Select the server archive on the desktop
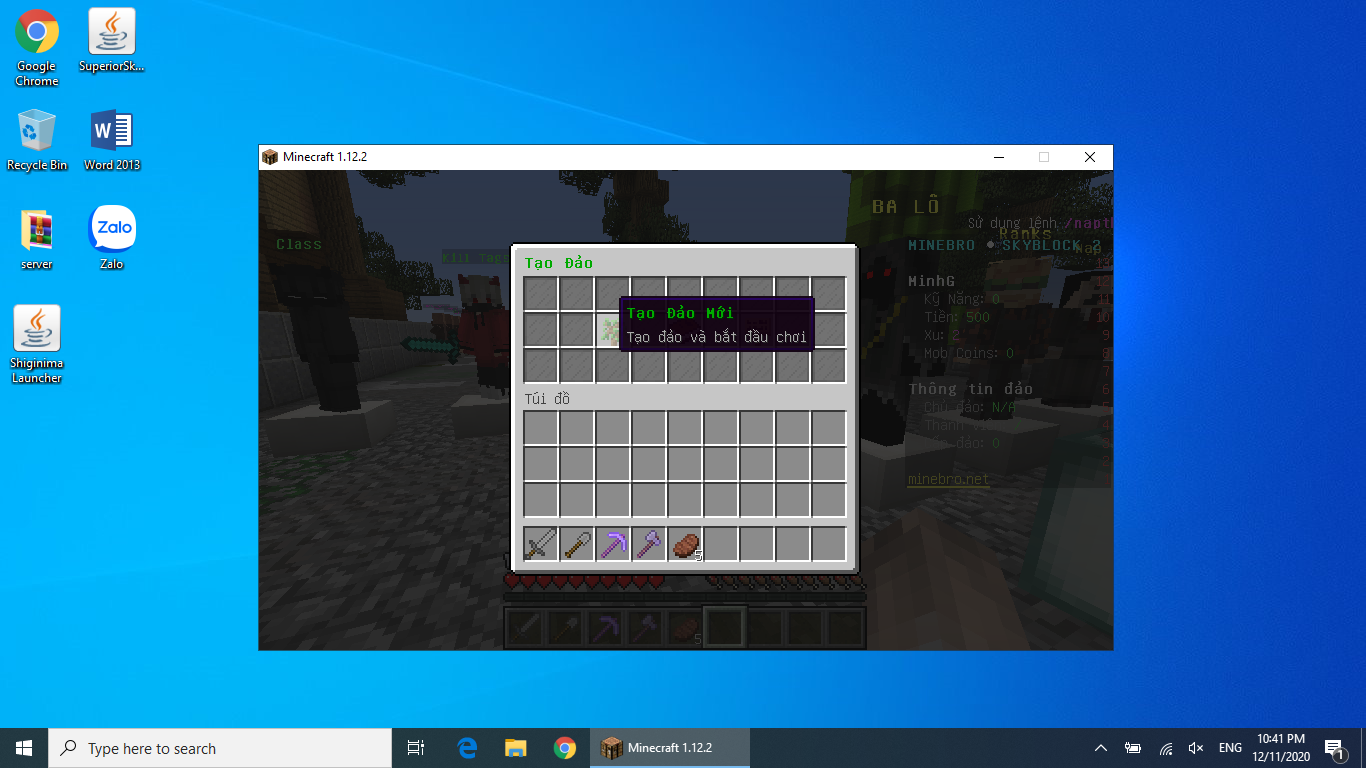The image size is (1366, 768). pos(37,240)
